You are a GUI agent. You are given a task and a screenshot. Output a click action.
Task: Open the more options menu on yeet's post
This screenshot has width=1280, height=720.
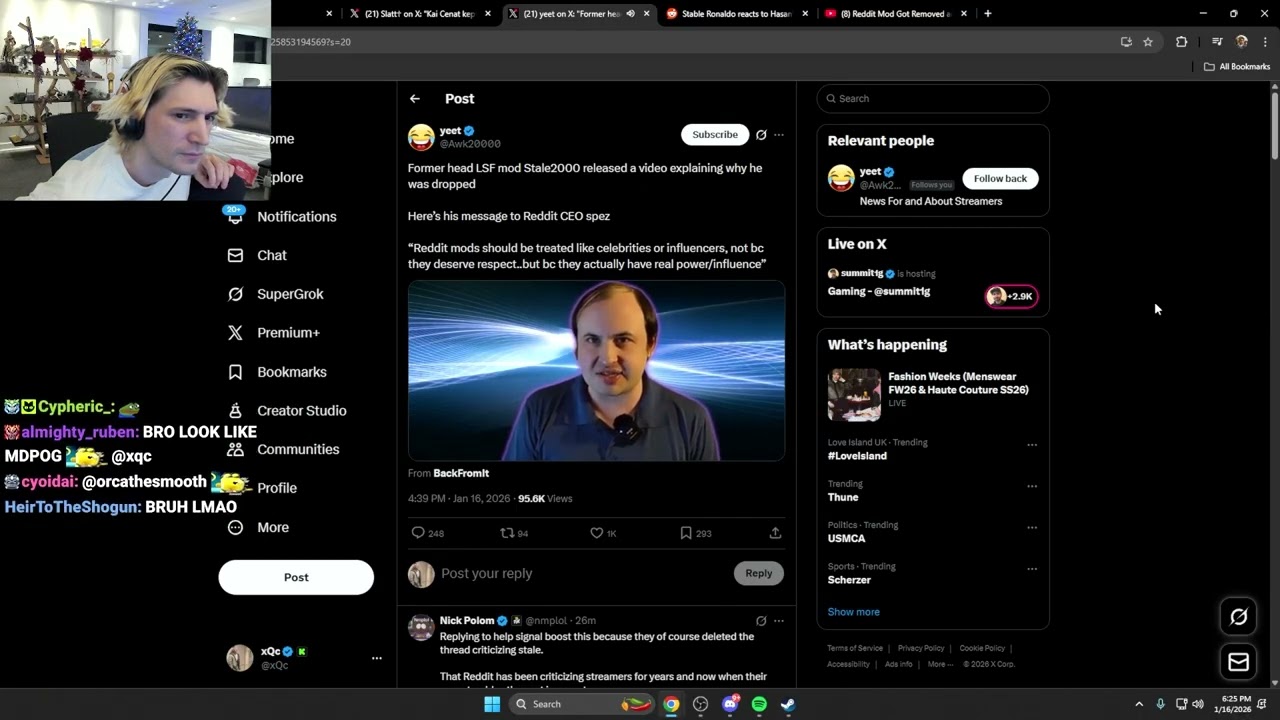[x=779, y=134]
